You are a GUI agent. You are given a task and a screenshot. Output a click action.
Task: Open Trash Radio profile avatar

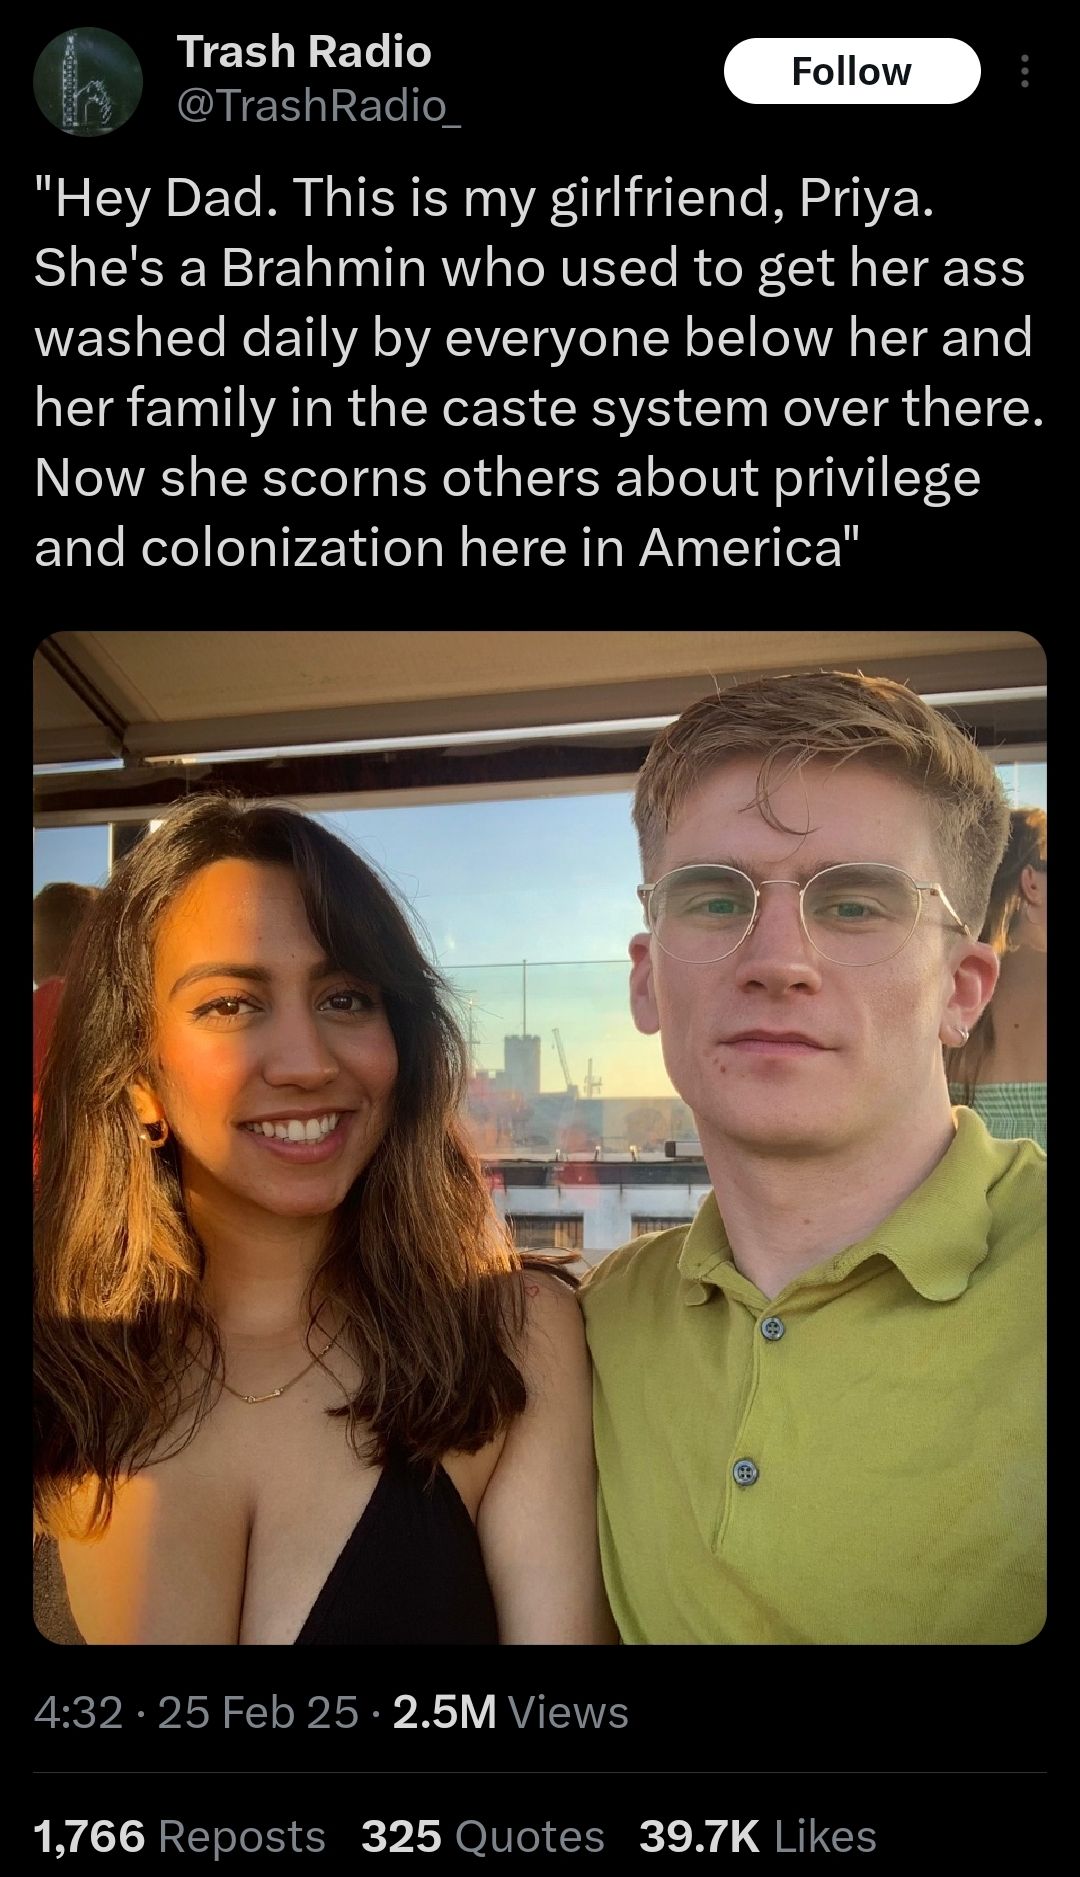[88, 82]
